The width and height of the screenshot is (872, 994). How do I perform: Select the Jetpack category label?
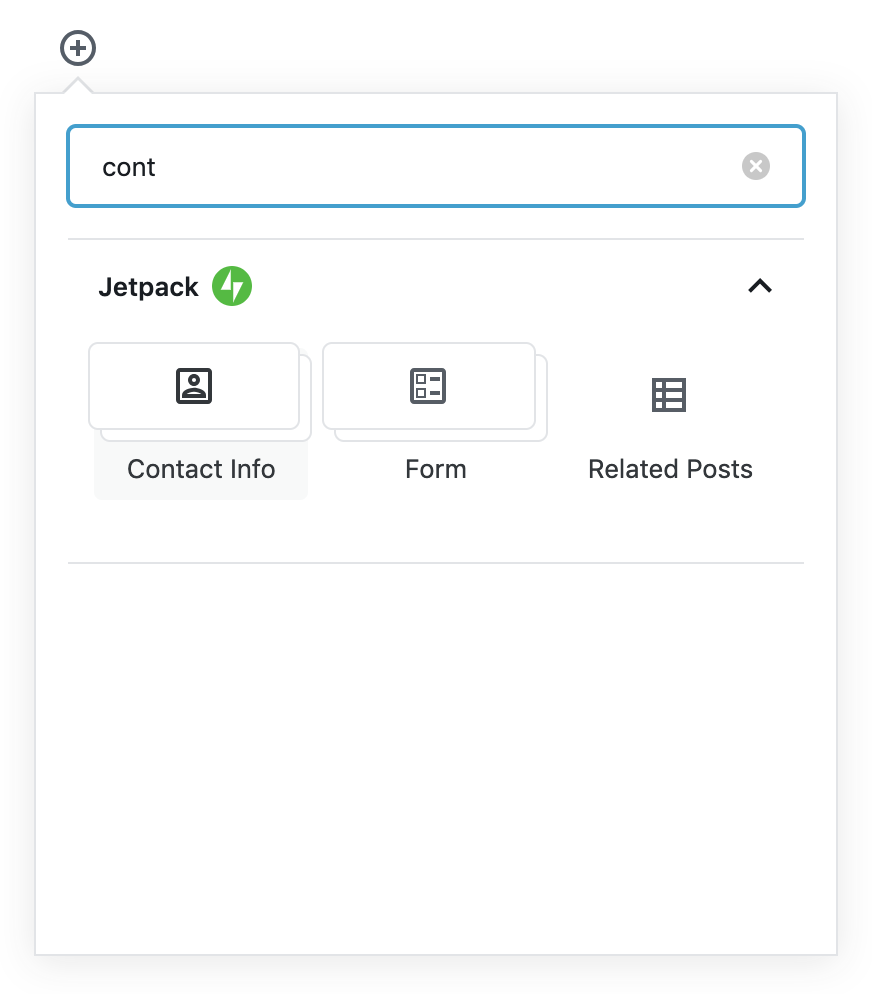[148, 287]
